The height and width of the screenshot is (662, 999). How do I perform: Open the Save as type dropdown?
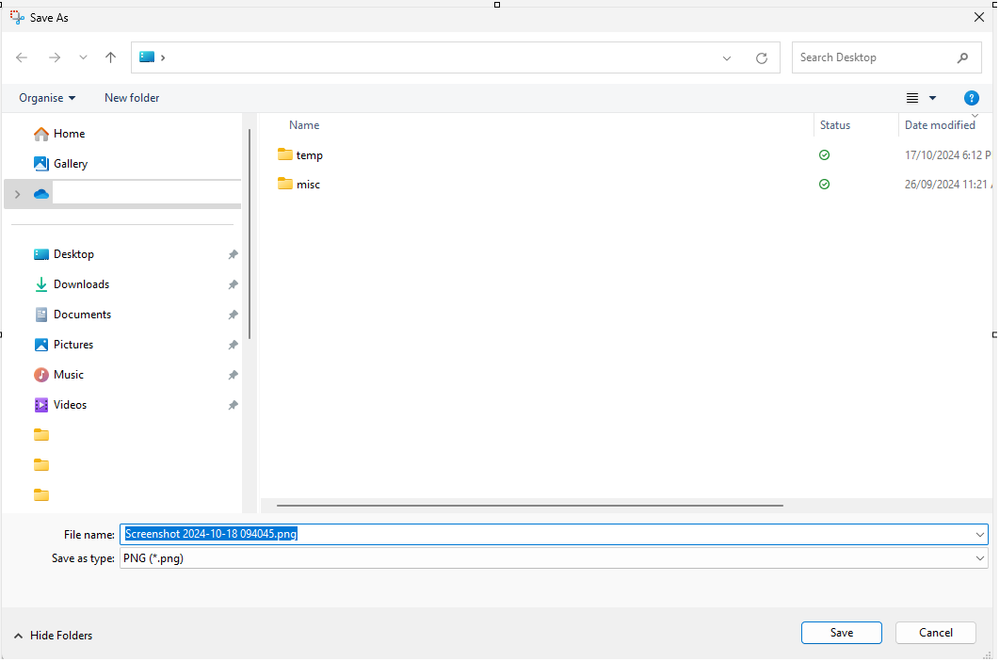click(x=554, y=558)
